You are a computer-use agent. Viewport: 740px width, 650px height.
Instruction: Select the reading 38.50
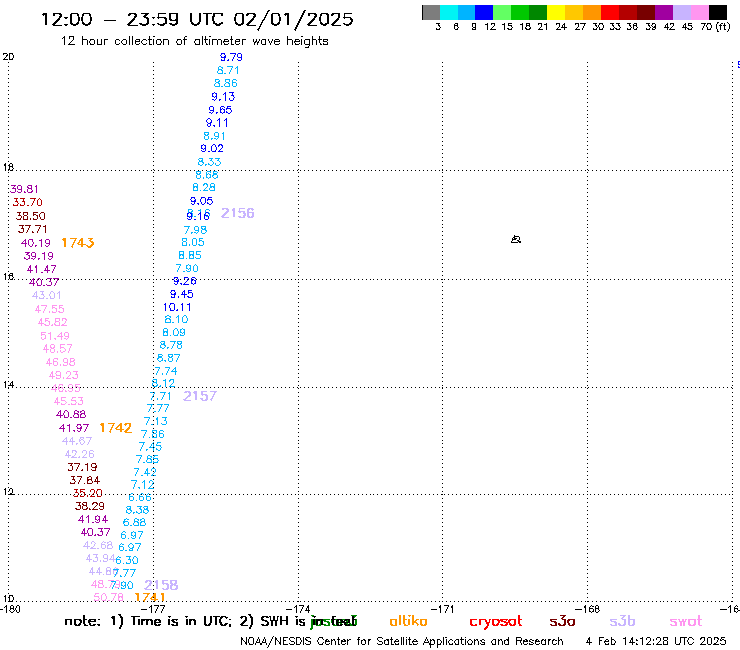click(31, 216)
